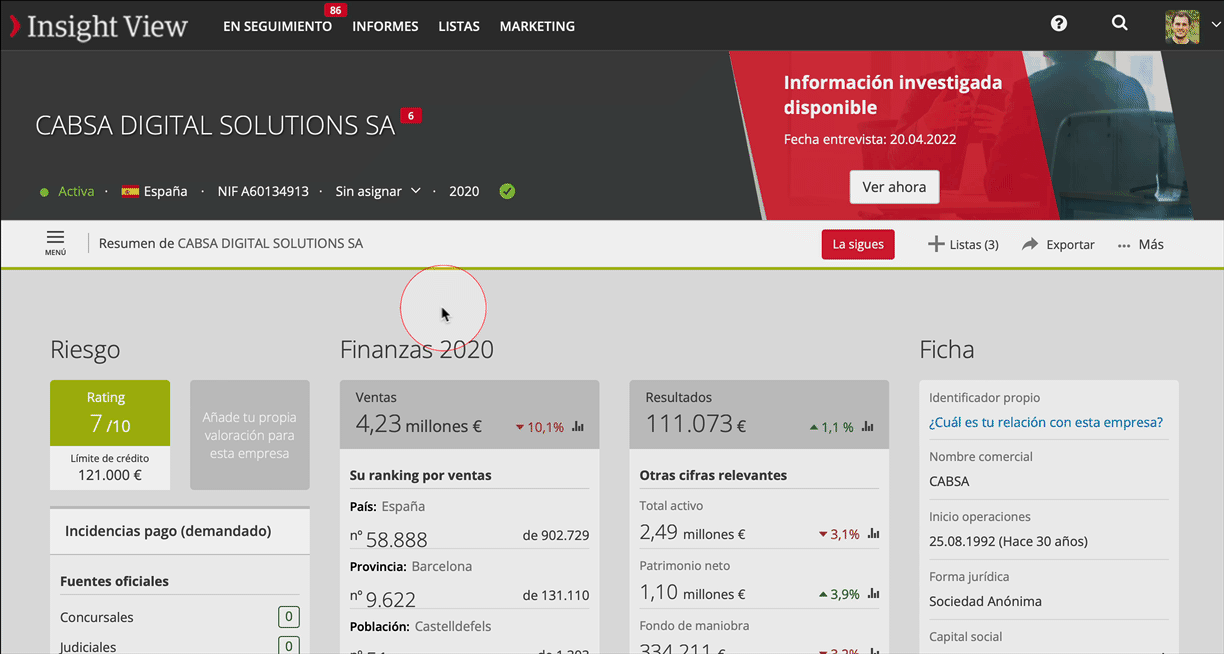This screenshot has height=654, width=1224.
Task: Click ¿Cuál es tu relación con esta empresa? link
Action: point(1046,422)
